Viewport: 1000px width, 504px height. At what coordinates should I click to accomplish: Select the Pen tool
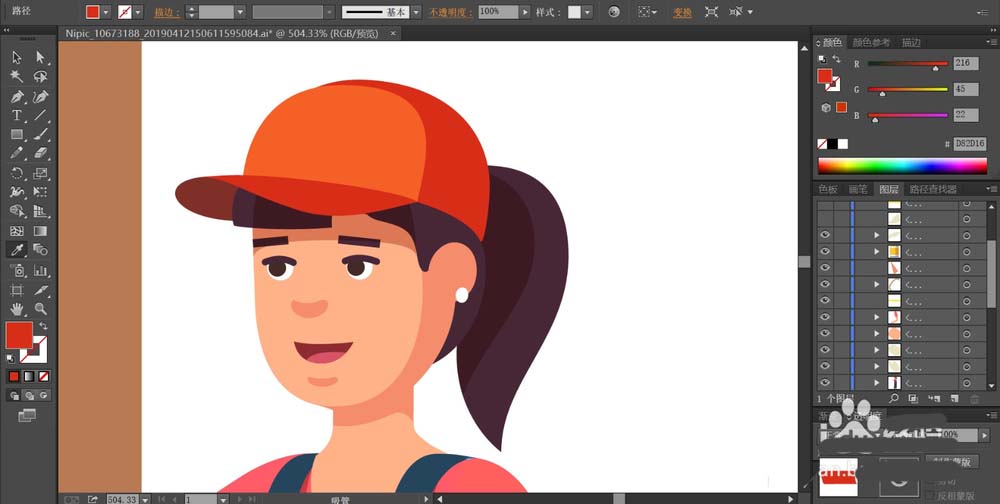pyautogui.click(x=17, y=96)
